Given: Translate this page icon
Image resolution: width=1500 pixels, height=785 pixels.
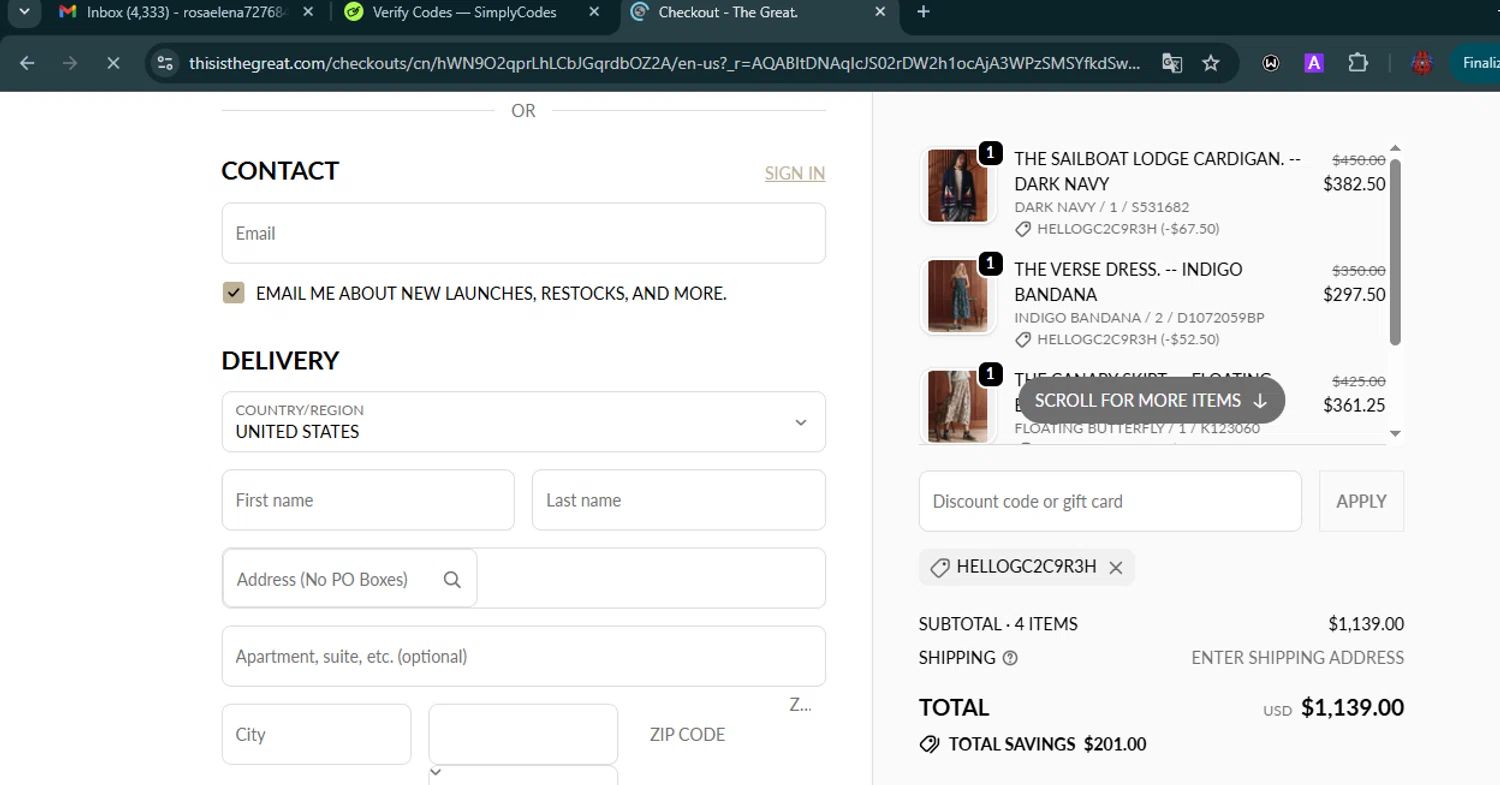Looking at the screenshot, I should 1172,63.
